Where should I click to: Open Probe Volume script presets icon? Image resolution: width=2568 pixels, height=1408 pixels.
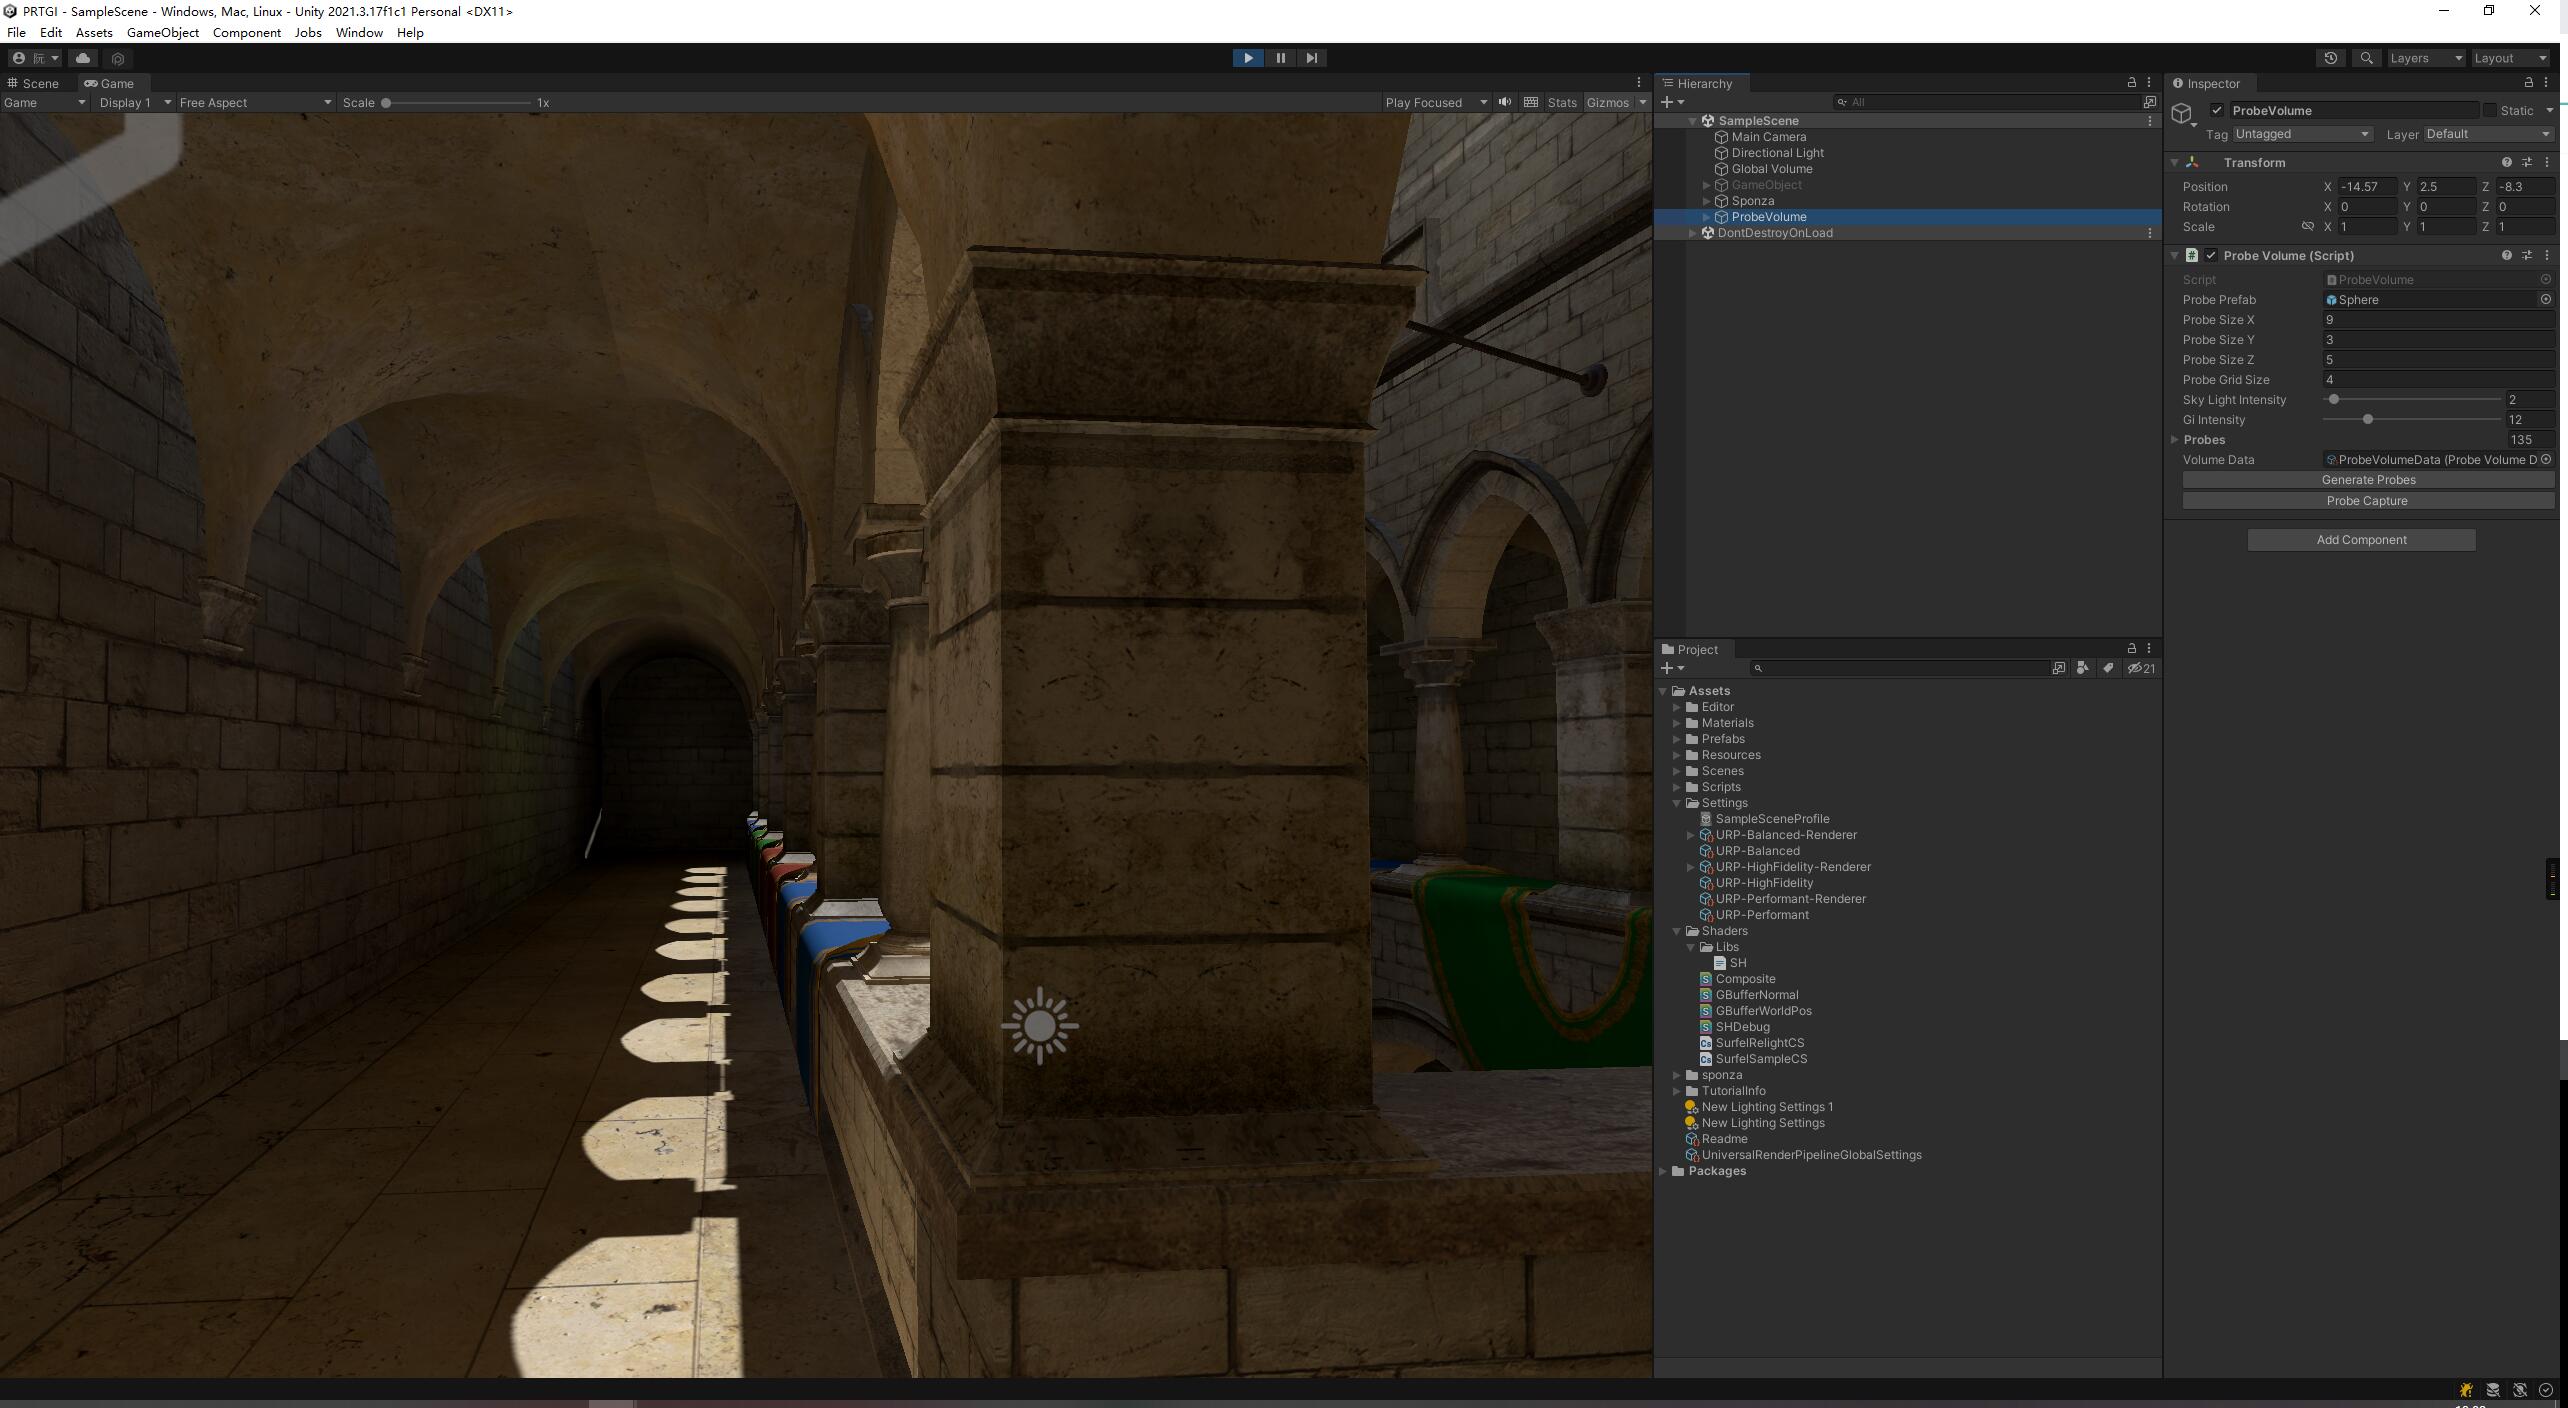point(2527,255)
